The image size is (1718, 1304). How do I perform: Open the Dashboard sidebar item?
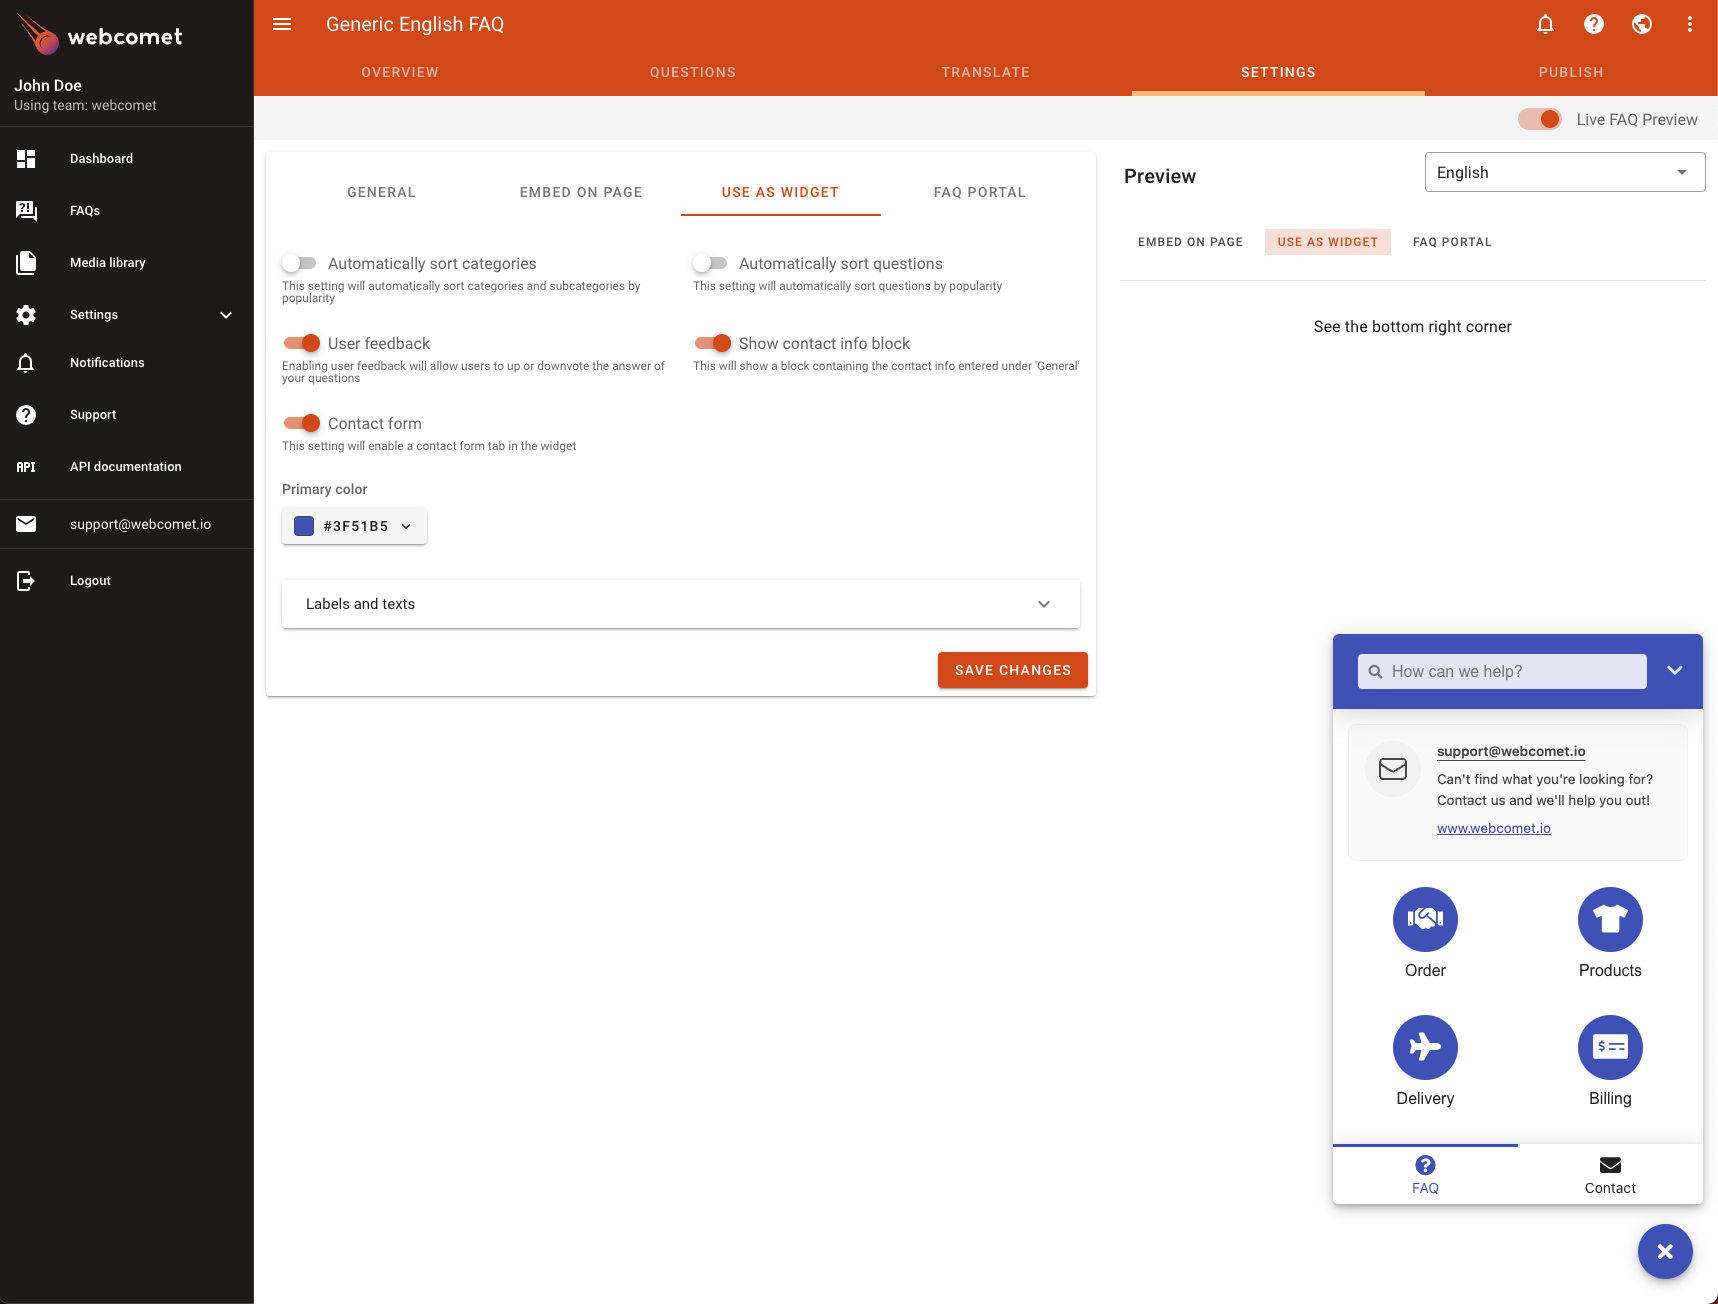tap(127, 159)
